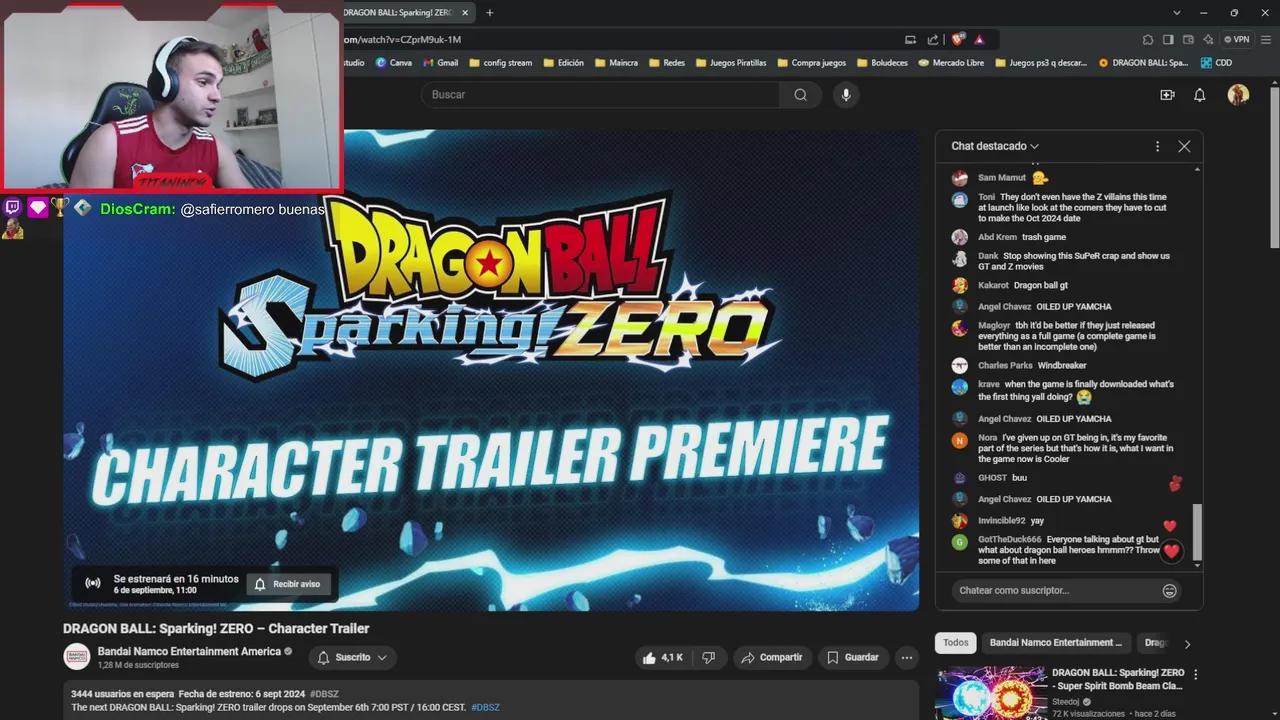Screen dimensions: 1280x720
Task: Open YouTube notifications bell
Action: pos(1200,95)
